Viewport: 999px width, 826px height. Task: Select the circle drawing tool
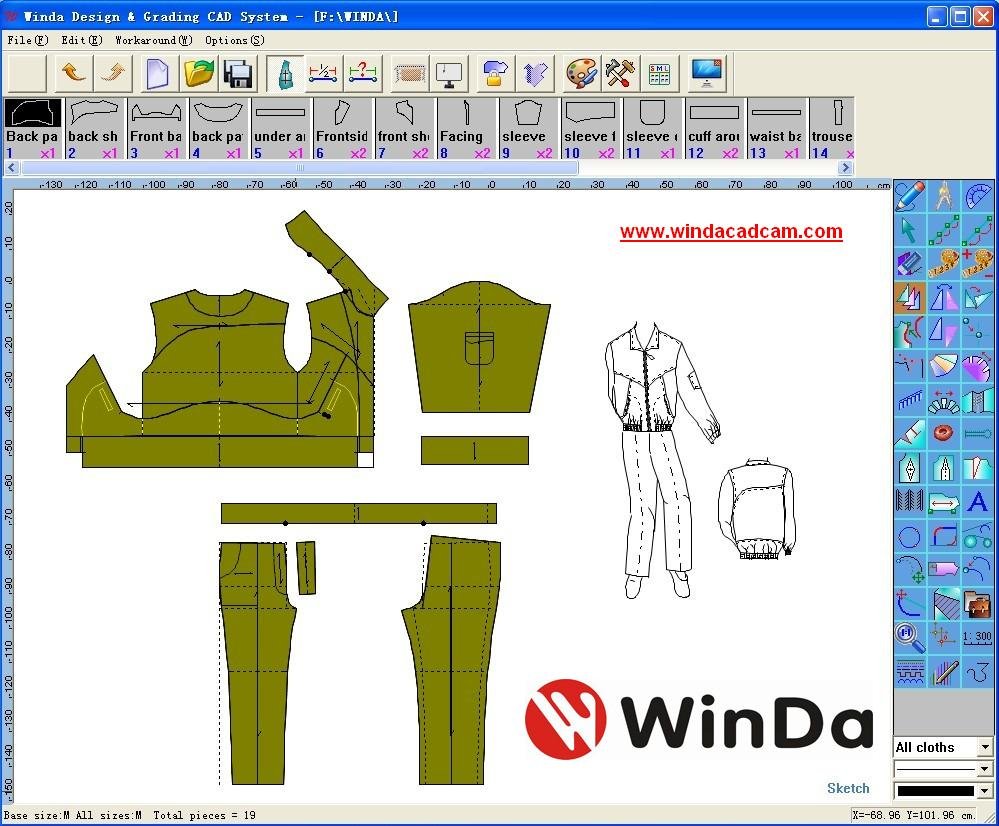(908, 536)
